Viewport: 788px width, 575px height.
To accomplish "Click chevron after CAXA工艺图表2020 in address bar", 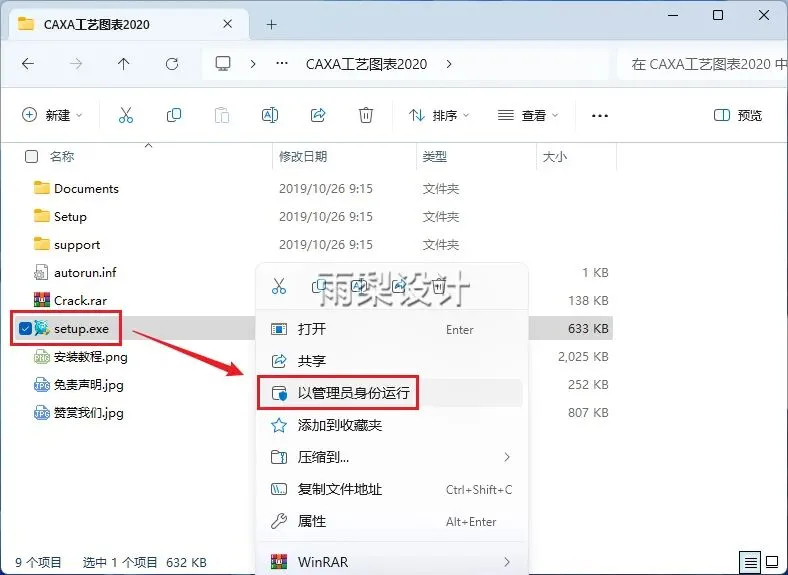I will coord(449,64).
